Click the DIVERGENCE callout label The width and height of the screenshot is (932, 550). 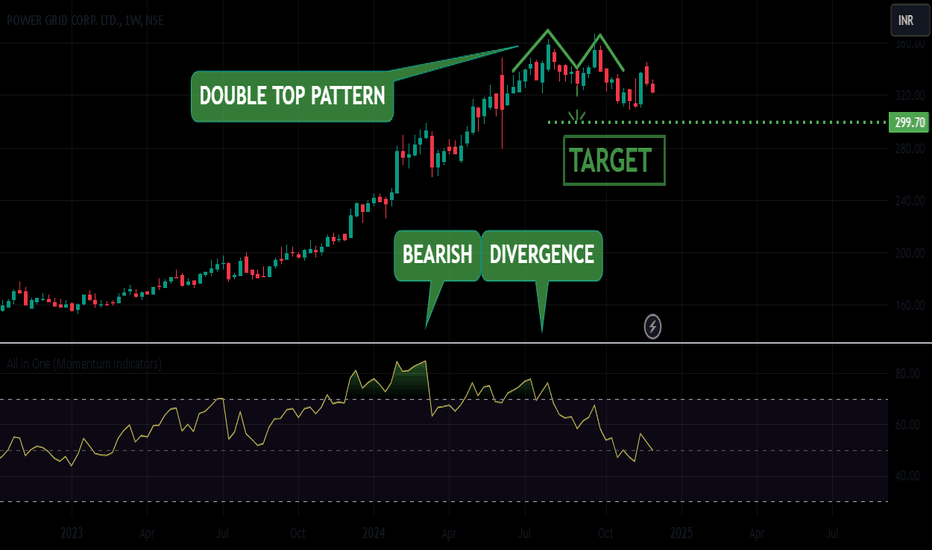click(541, 255)
